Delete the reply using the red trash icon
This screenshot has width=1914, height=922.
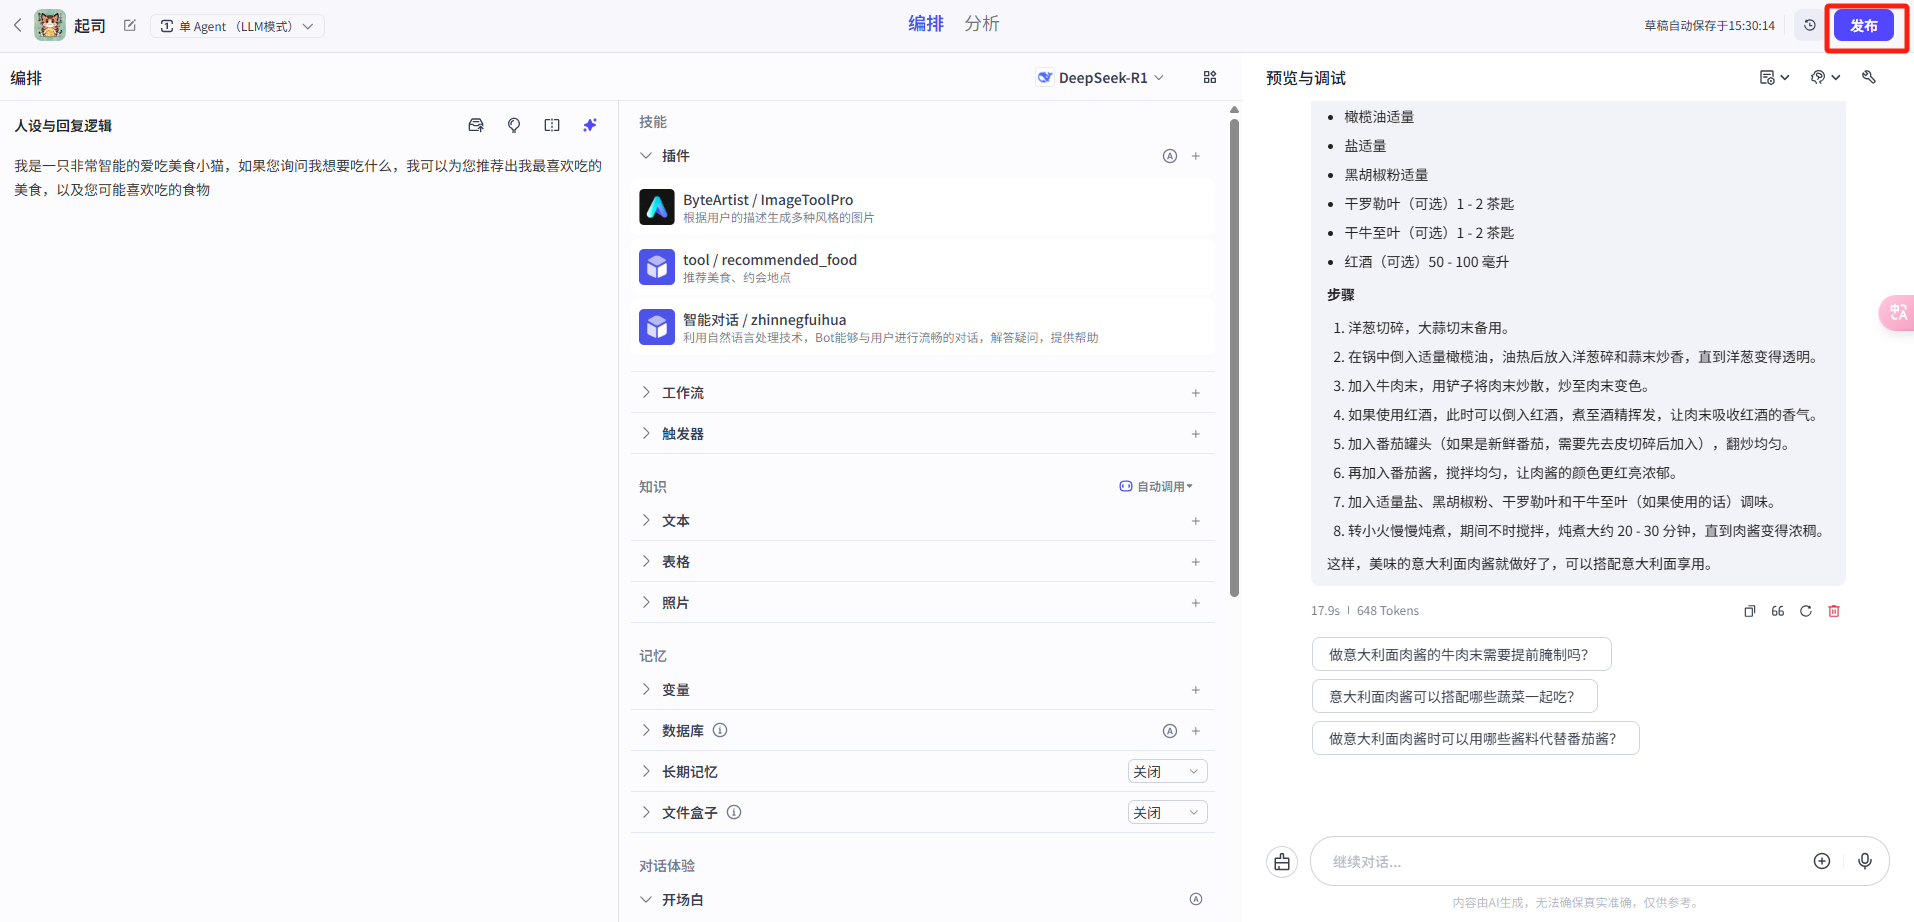pos(1834,611)
